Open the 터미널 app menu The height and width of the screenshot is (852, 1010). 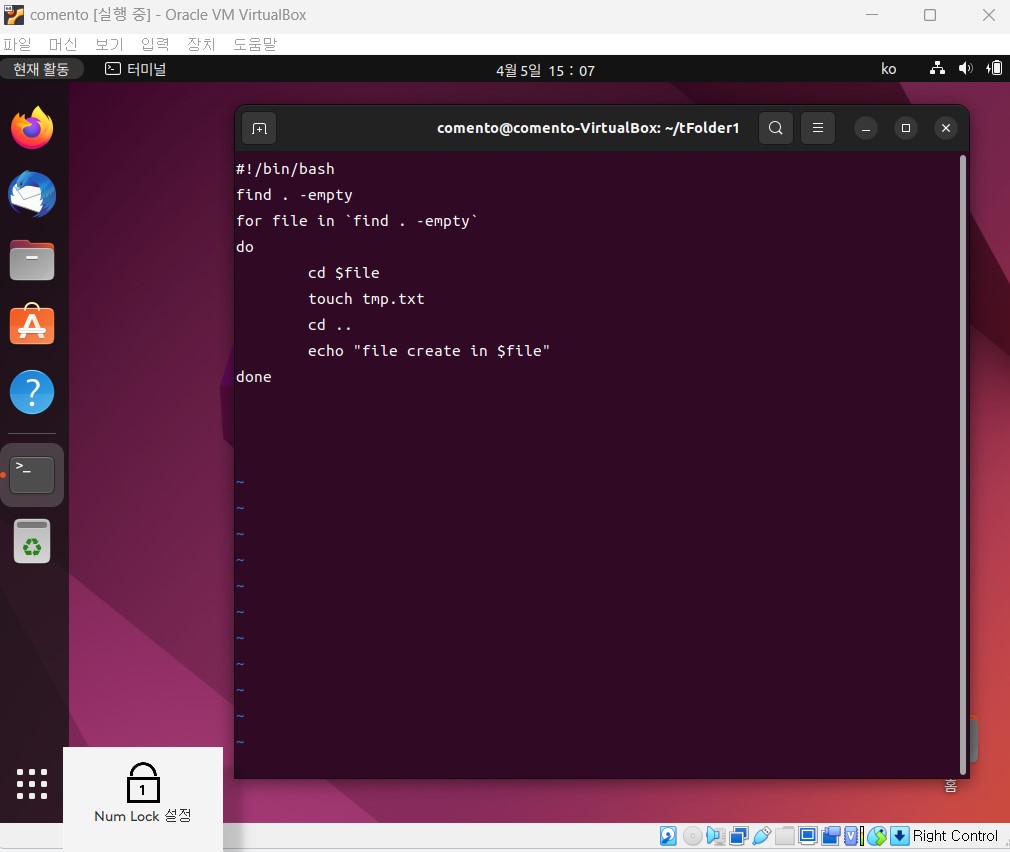point(136,69)
